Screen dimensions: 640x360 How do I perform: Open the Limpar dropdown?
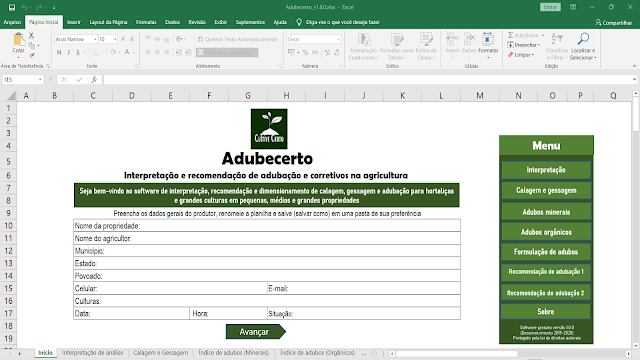(533, 55)
